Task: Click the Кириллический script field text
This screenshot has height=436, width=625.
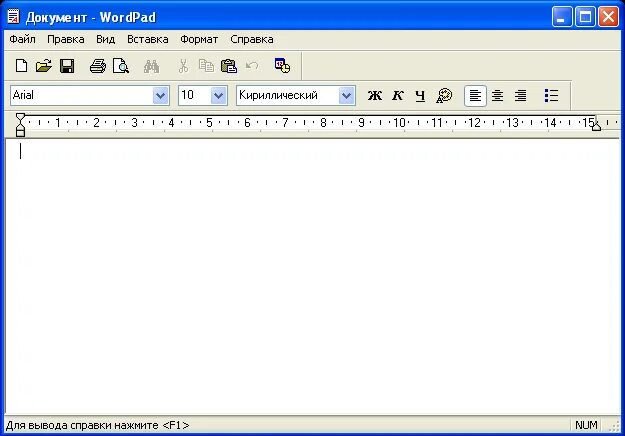Action: [x=278, y=96]
